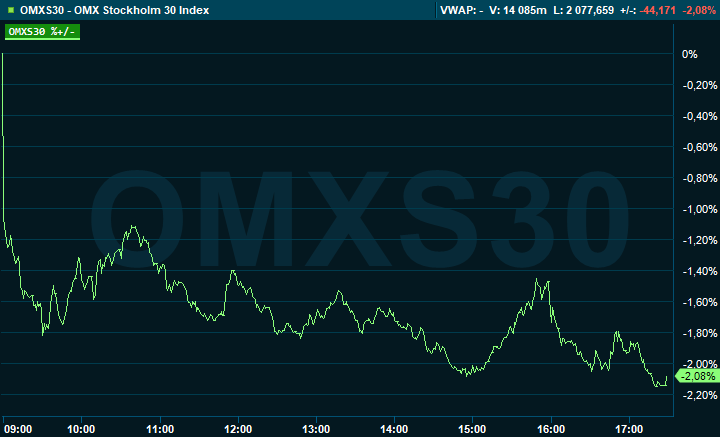
Task: Click the '17:00' time axis label
Action: pos(629,429)
